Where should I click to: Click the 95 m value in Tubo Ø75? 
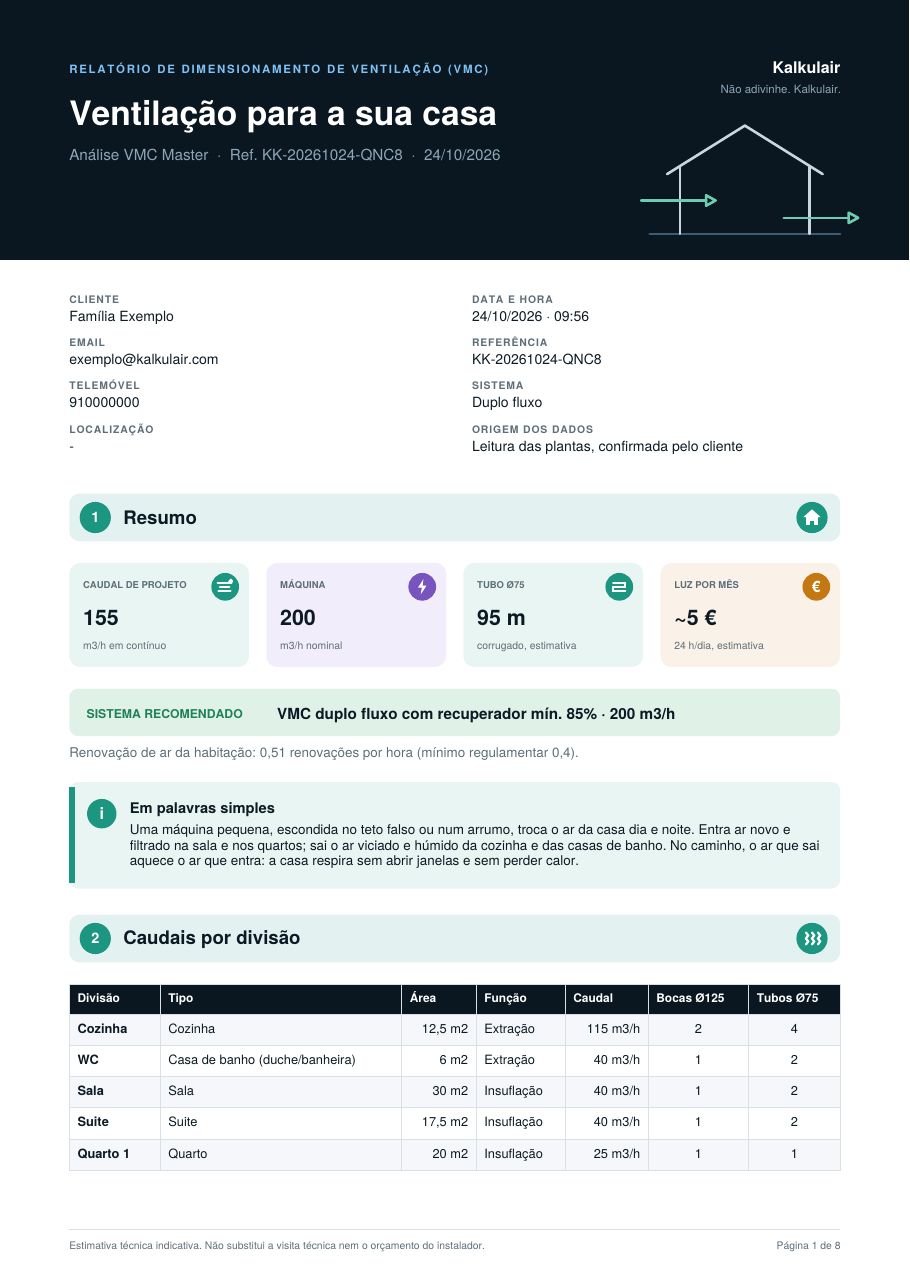click(501, 618)
